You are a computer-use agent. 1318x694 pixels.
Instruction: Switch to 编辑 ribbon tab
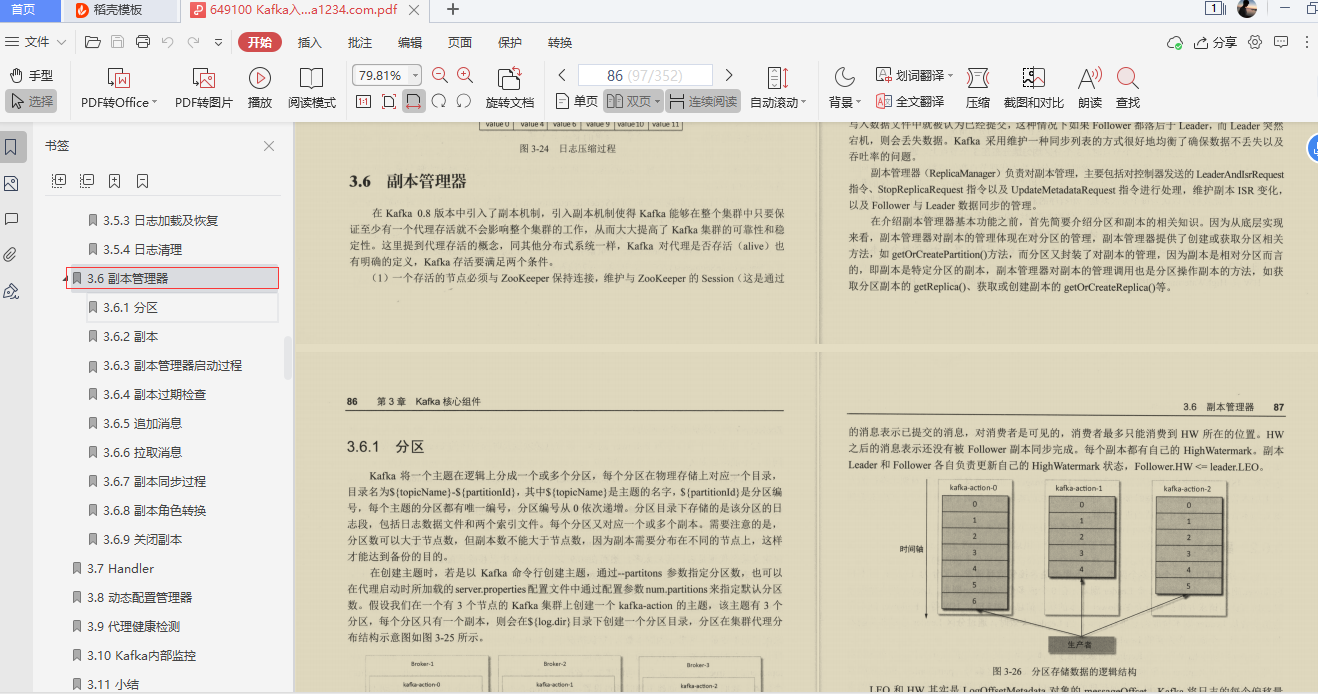[x=410, y=42]
